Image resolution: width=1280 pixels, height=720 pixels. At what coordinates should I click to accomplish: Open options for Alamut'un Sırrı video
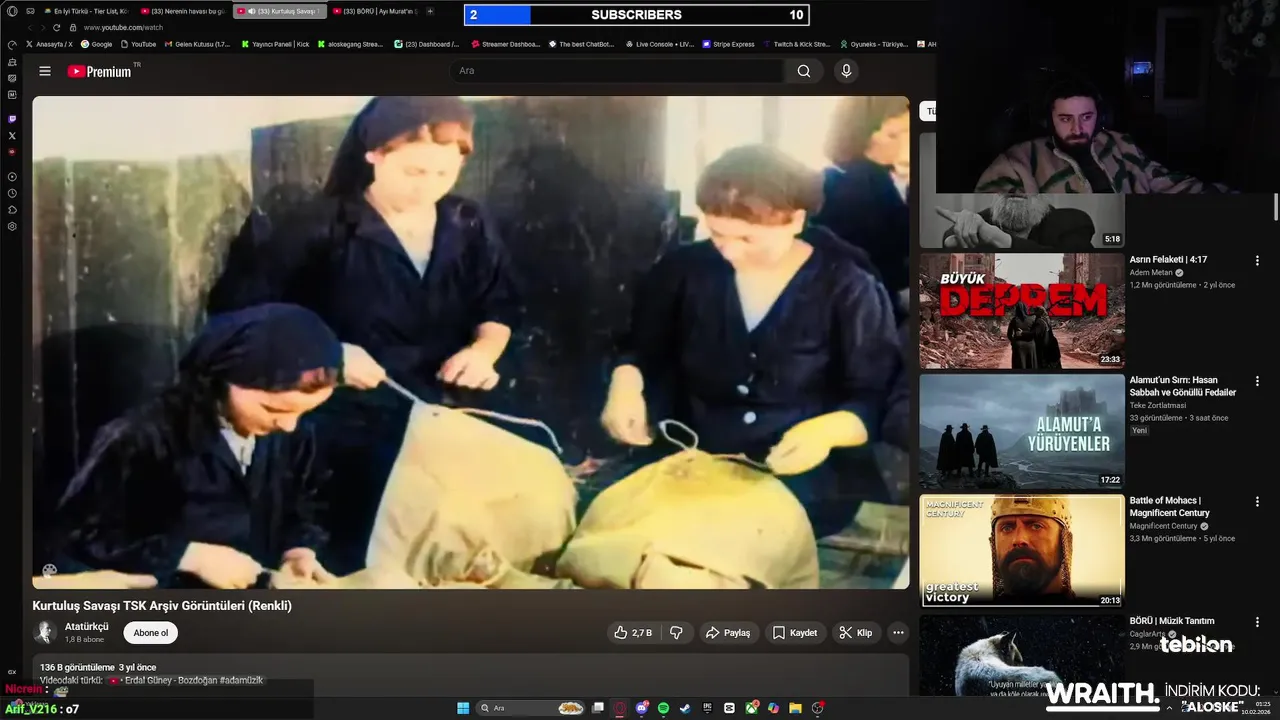[1257, 381]
